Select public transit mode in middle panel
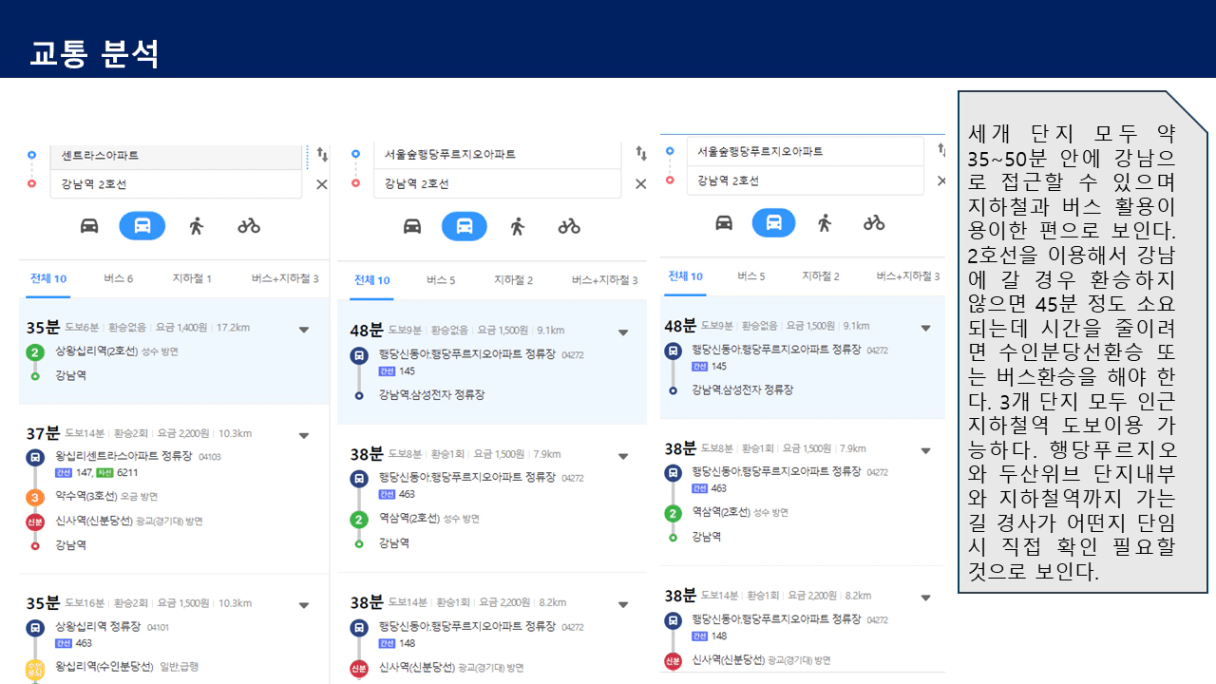 click(465, 226)
